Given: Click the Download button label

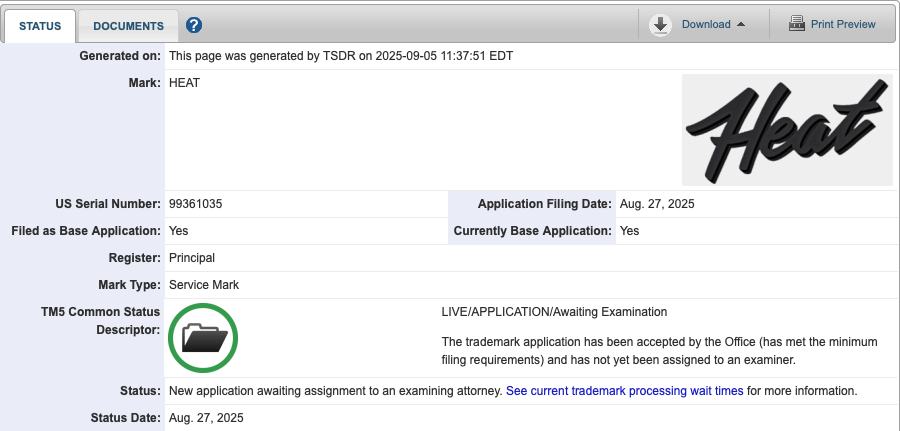Looking at the screenshot, I should click(x=706, y=24).
